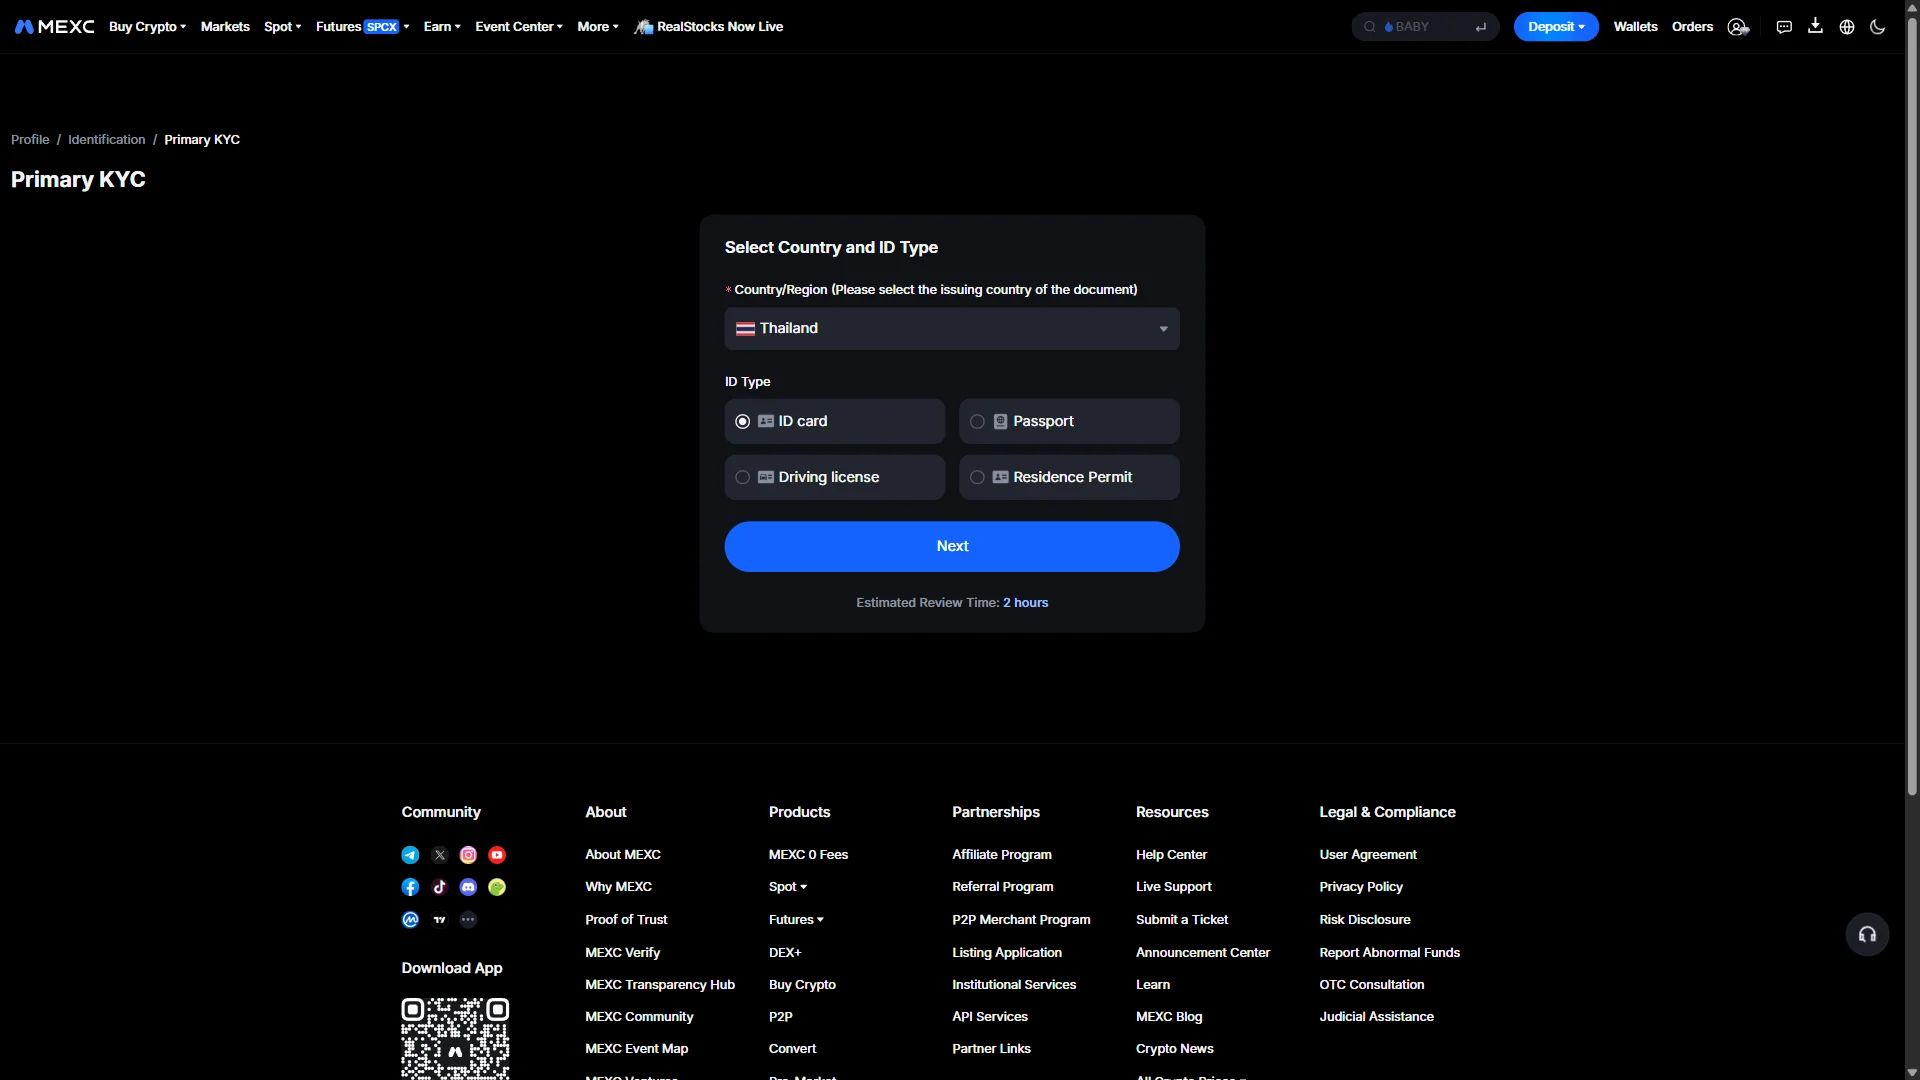
Task: Expand the Buy Crypto menu
Action: coord(148,27)
